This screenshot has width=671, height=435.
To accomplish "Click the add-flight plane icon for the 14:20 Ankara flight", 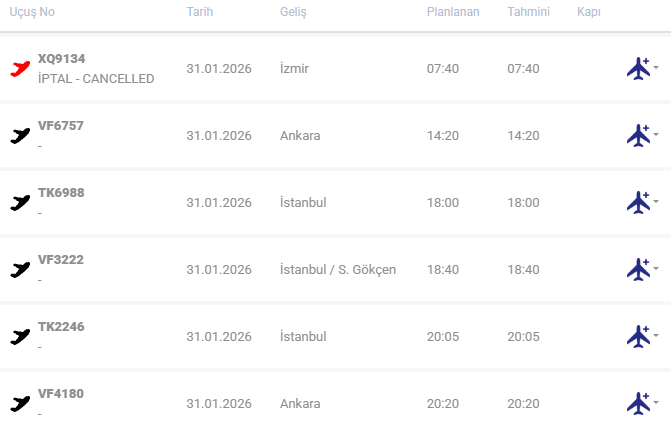I will [x=638, y=136].
